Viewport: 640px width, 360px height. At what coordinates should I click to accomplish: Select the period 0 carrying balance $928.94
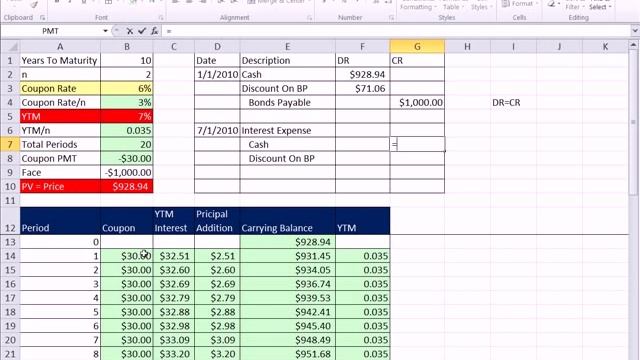tap(288, 242)
